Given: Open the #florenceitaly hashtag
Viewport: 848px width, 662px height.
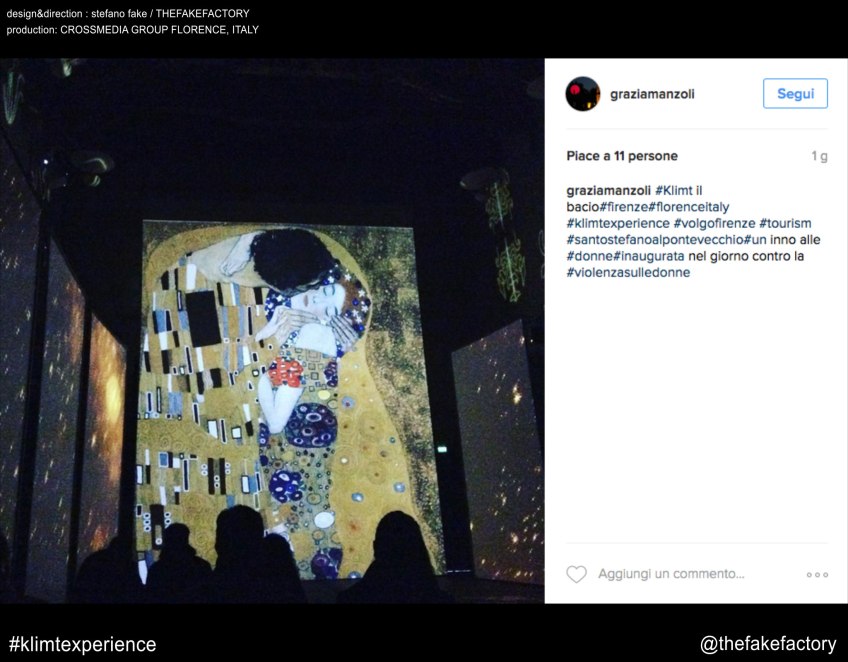Looking at the screenshot, I should [688, 207].
